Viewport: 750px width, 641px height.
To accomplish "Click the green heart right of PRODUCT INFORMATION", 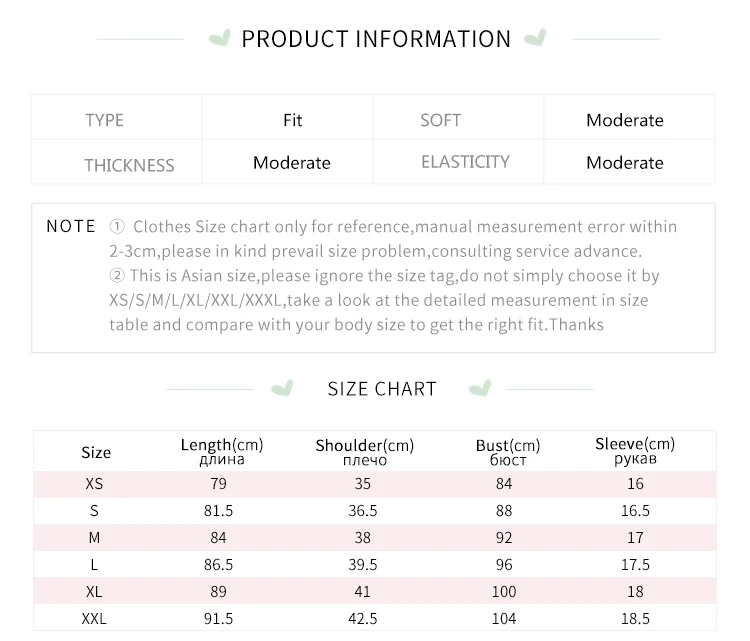I will (x=536, y=39).
